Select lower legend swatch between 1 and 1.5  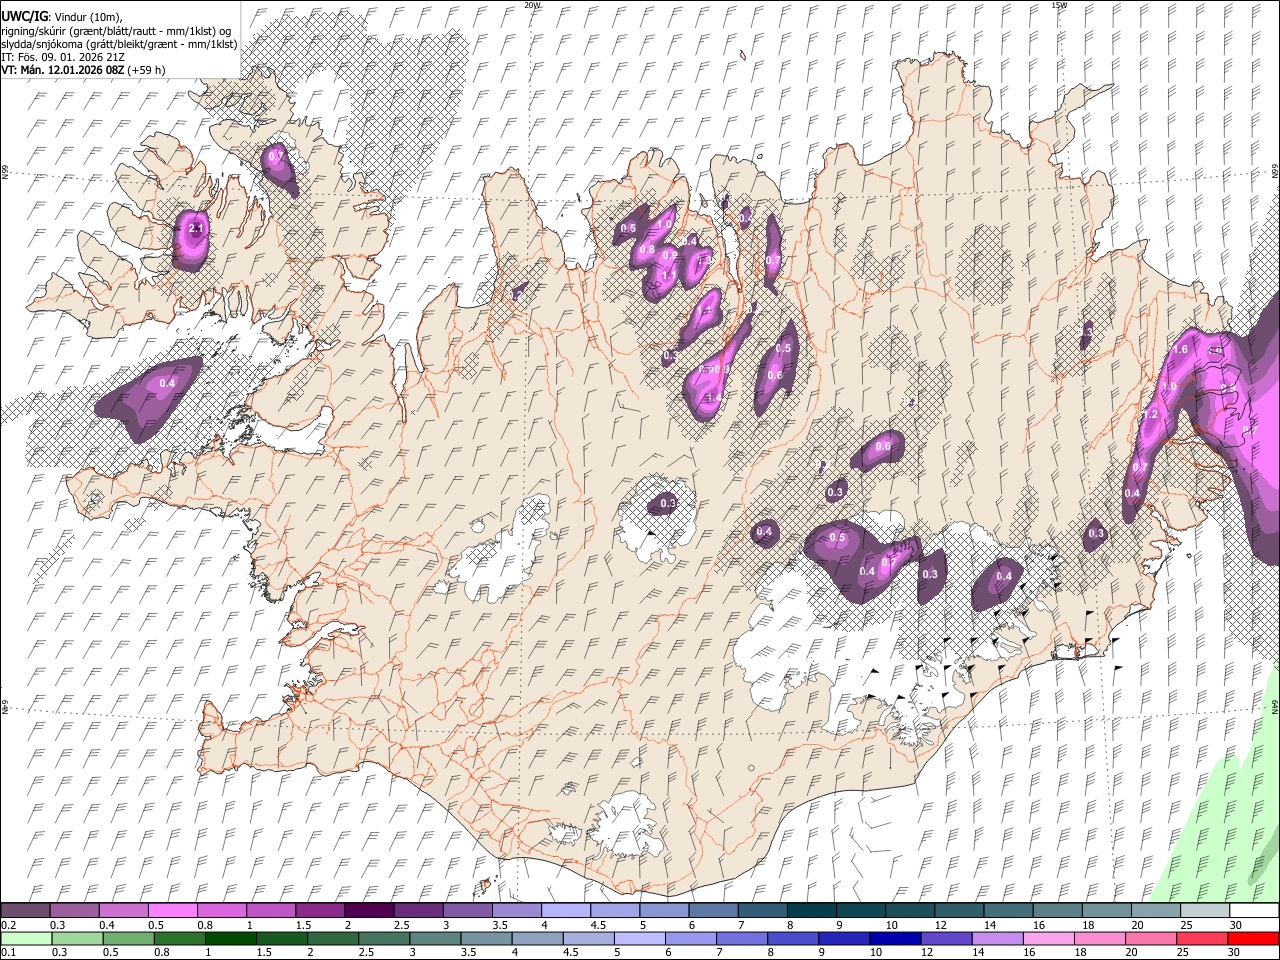pyautogui.click(x=230, y=938)
